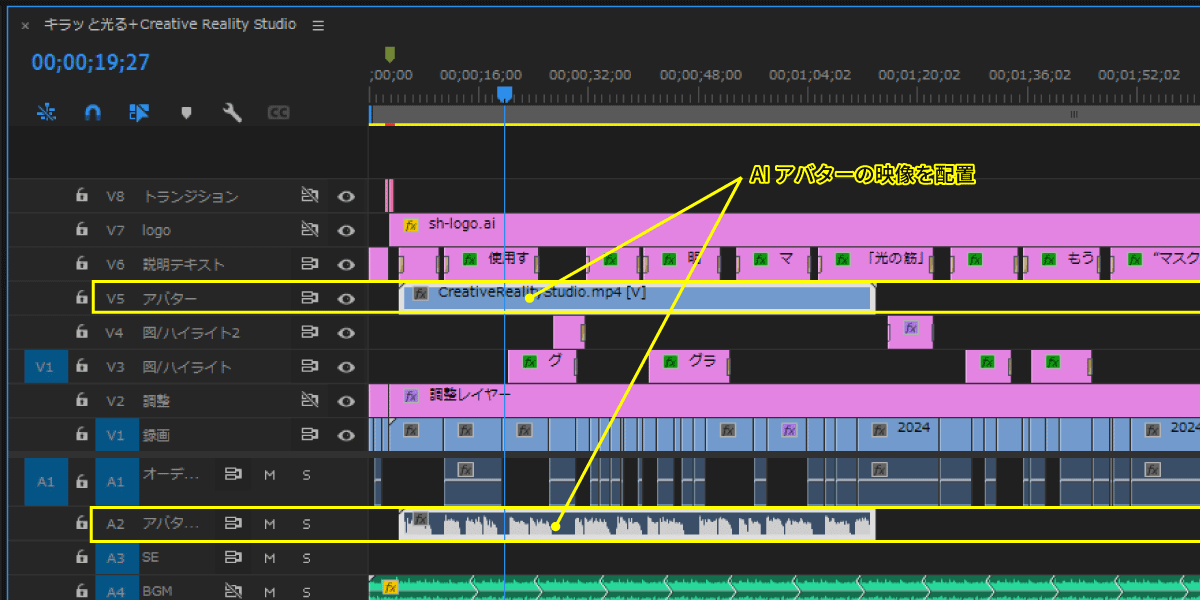Screen dimensions: 1200x600
Task: Toggle eye icon for V2 調整 track
Action: (346, 401)
